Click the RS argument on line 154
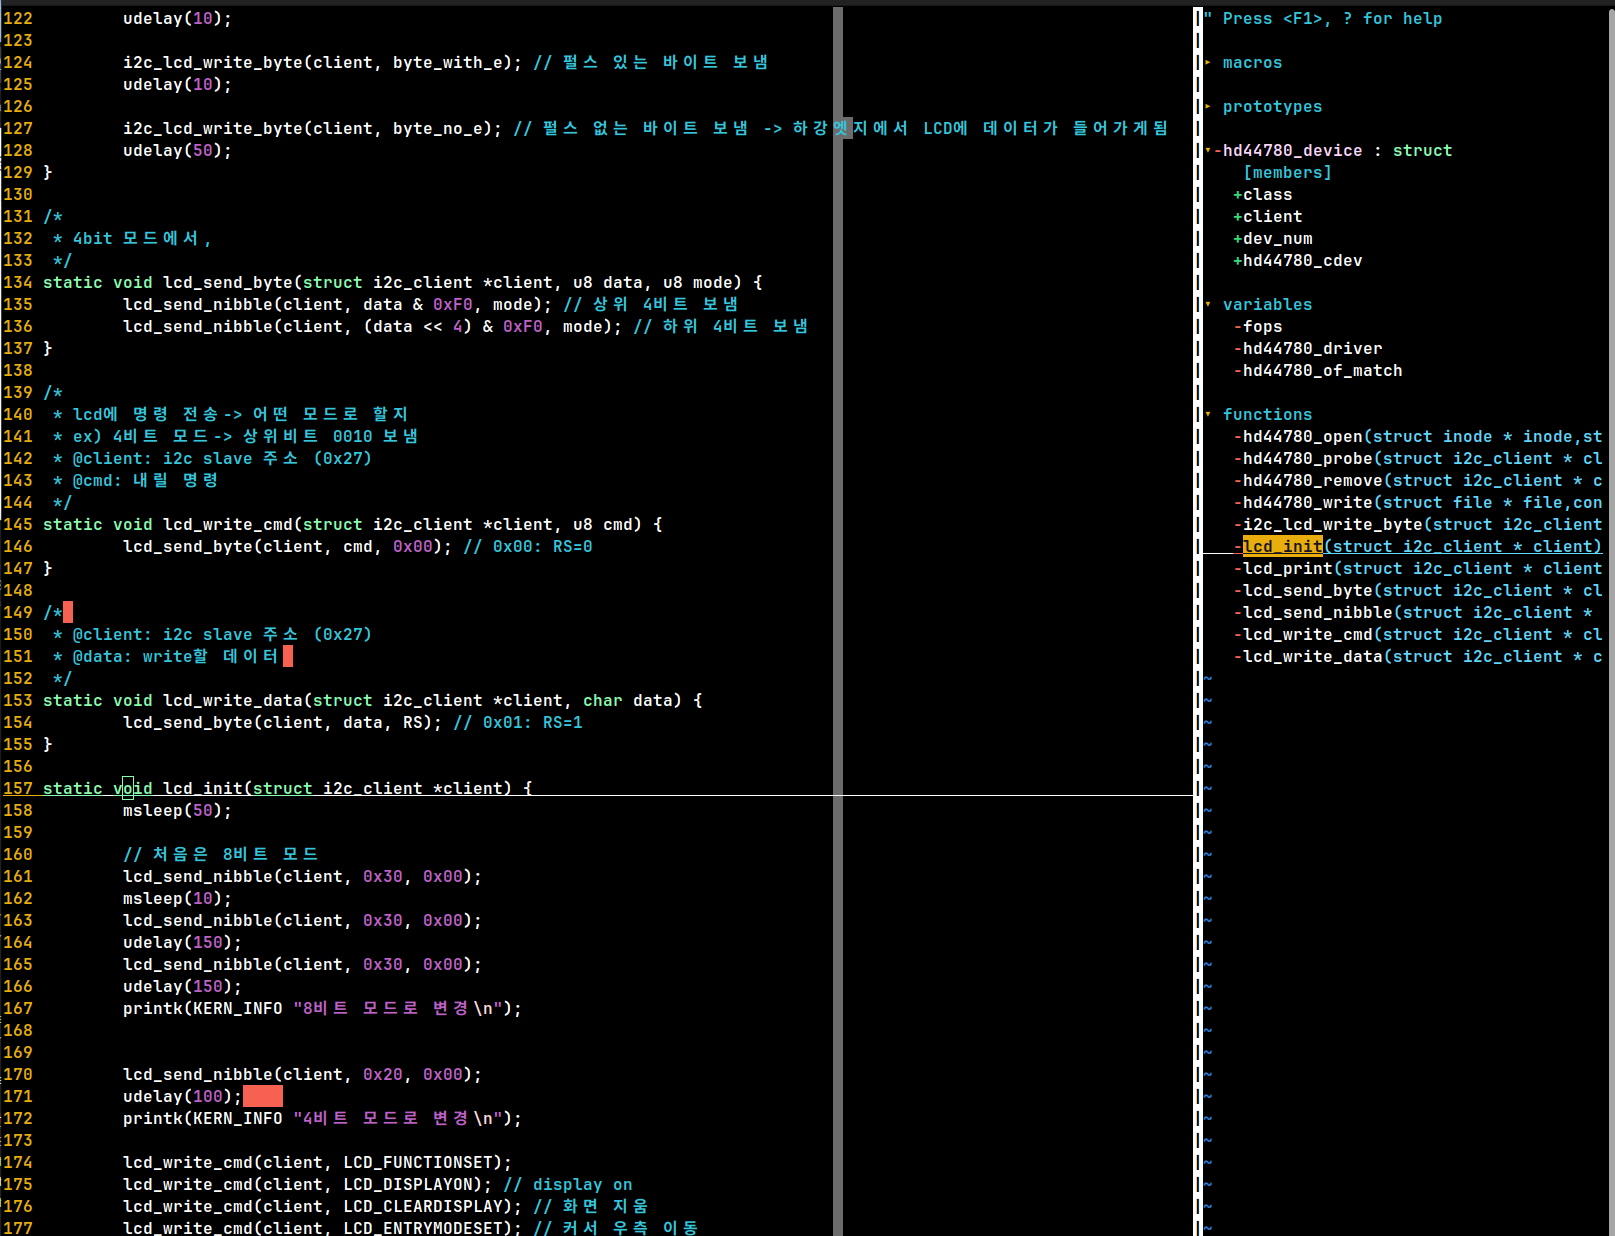The image size is (1615, 1236). [412, 722]
